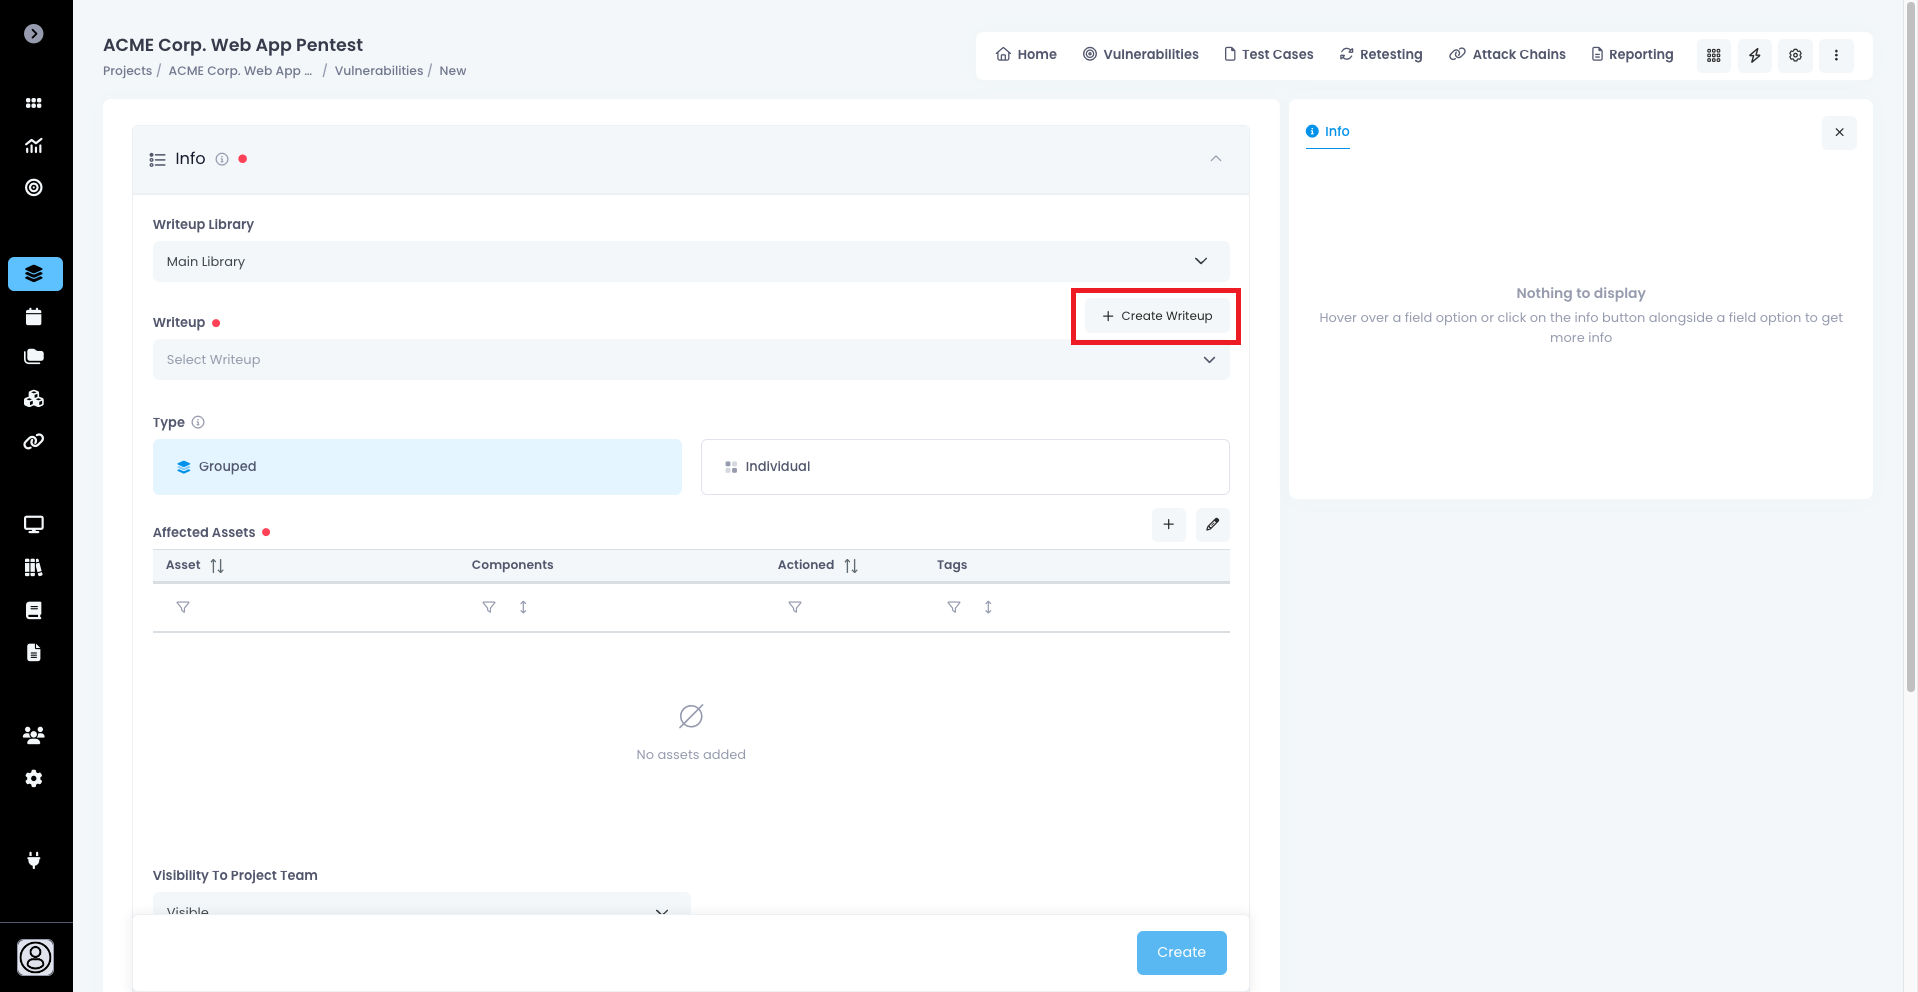This screenshot has width=1918, height=992.
Task: Click the pencil edit icon for Affected Assets
Action: point(1212,525)
